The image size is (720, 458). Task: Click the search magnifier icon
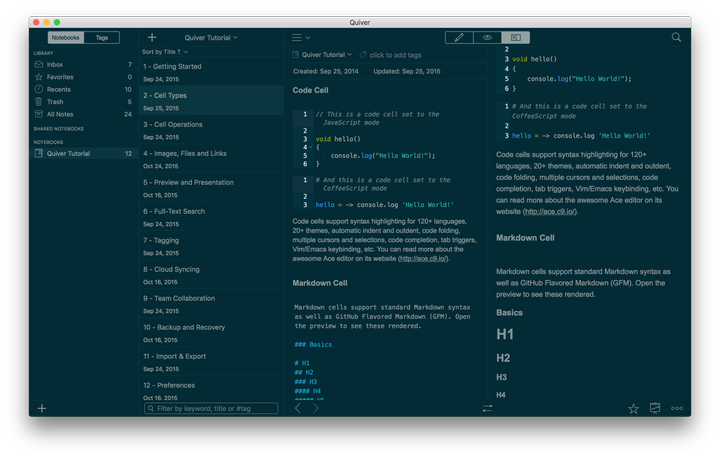[x=677, y=37]
